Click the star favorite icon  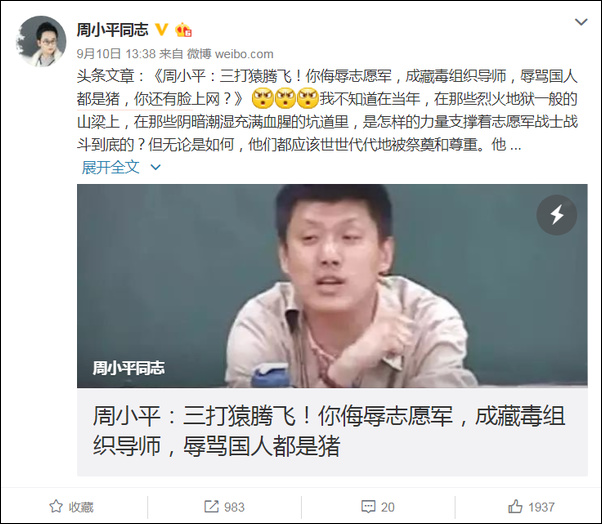click(56, 506)
